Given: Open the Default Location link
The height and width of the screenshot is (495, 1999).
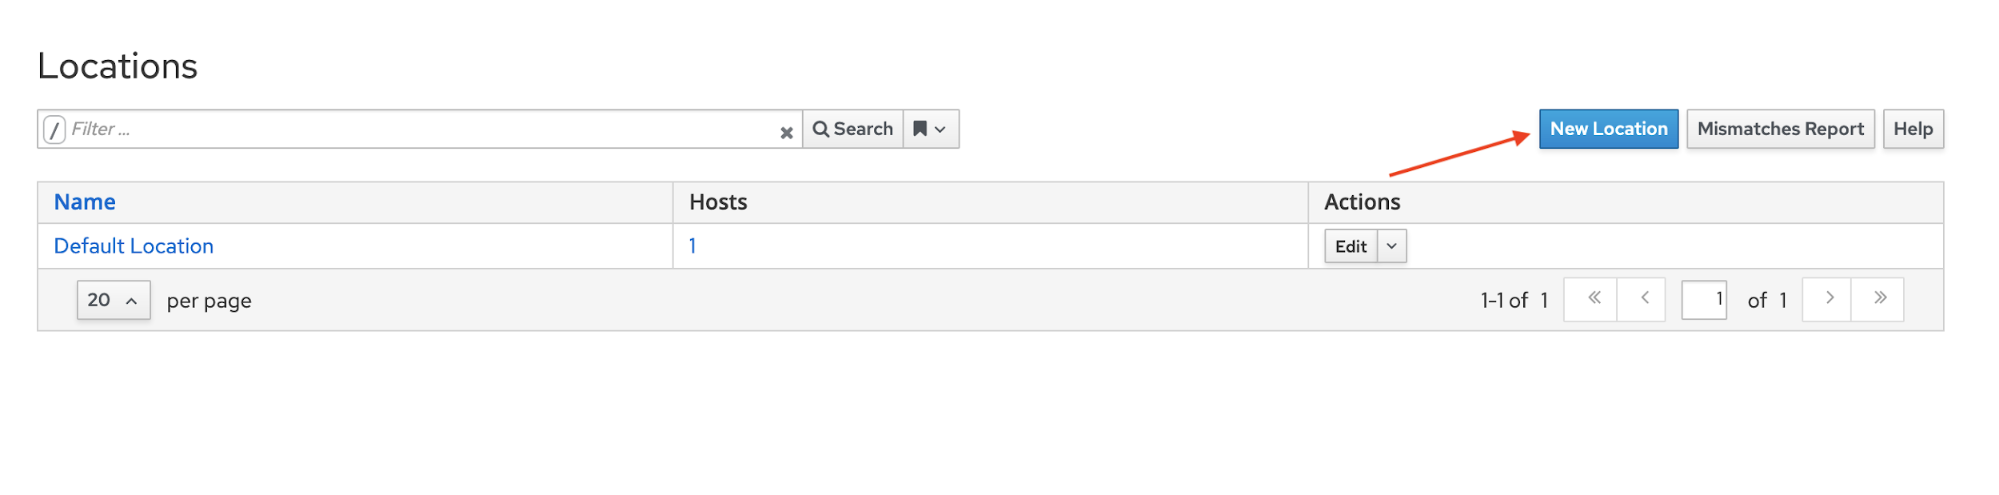Looking at the screenshot, I should (134, 246).
